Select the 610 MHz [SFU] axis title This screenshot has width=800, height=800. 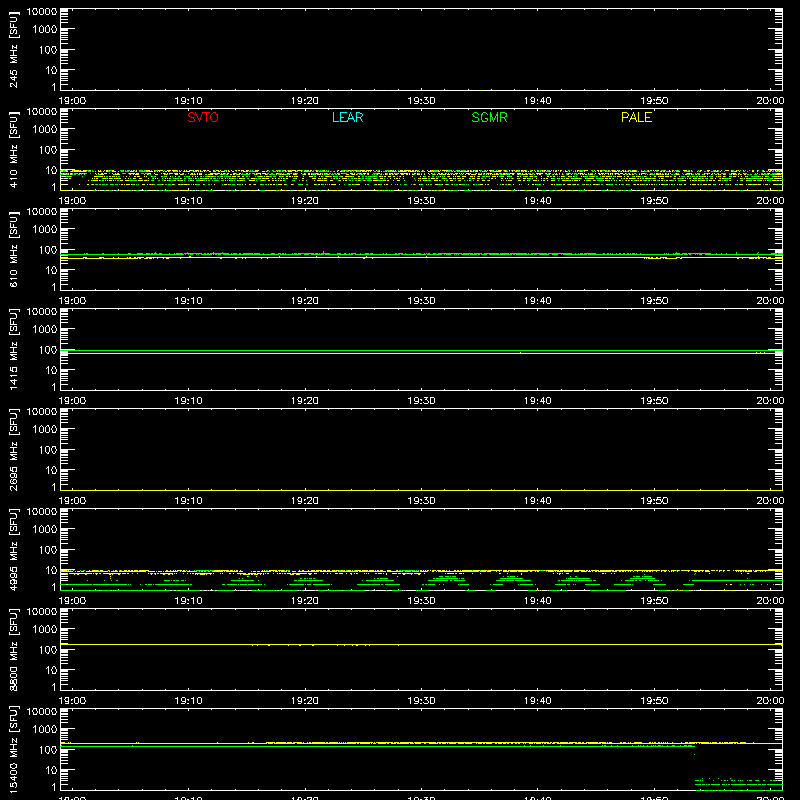pos(14,249)
